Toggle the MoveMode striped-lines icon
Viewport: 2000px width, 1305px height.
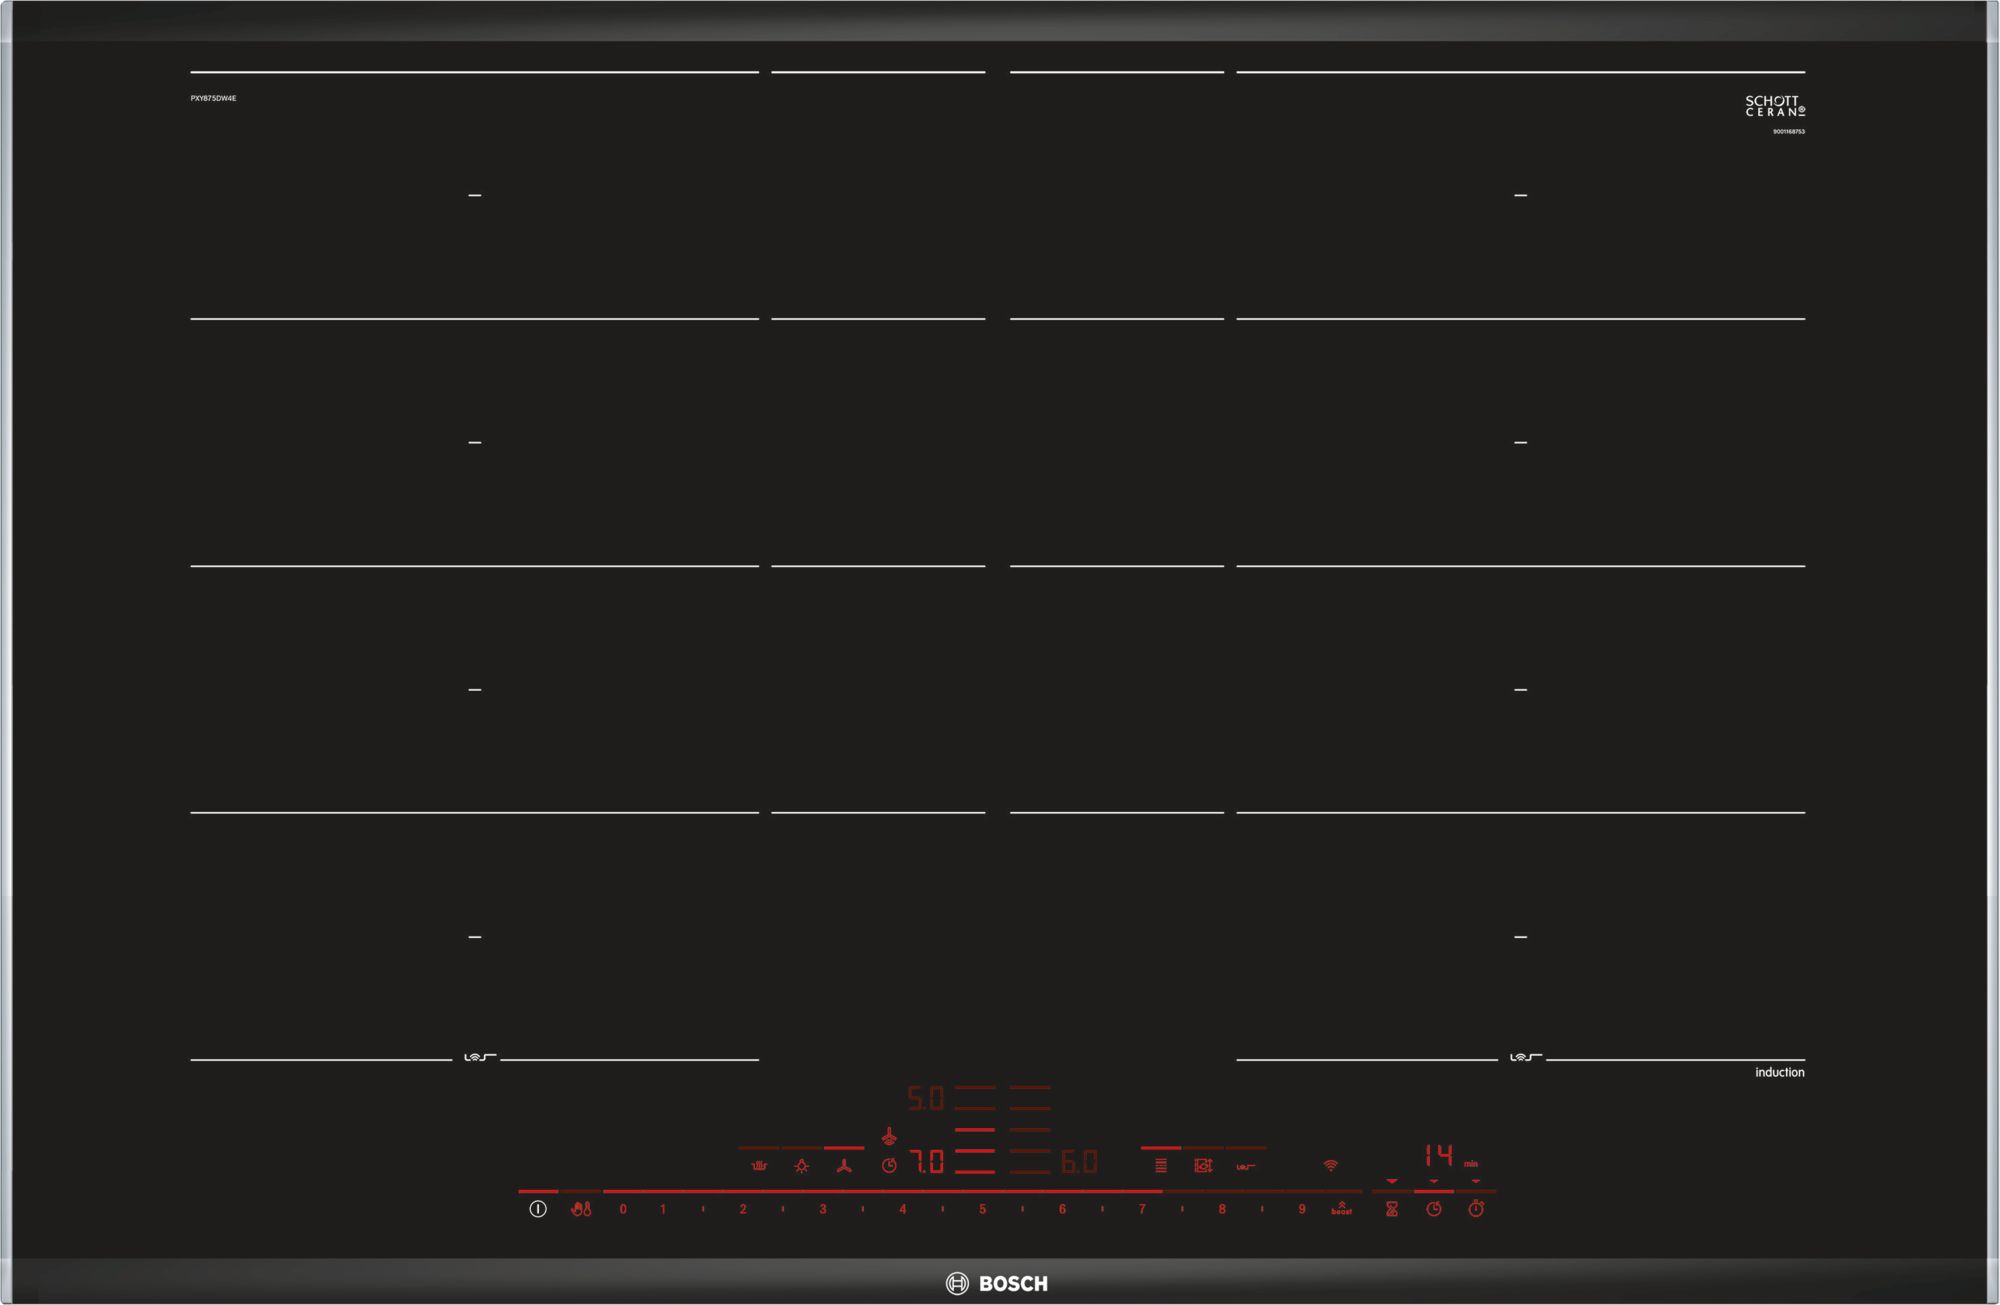1161,1166
